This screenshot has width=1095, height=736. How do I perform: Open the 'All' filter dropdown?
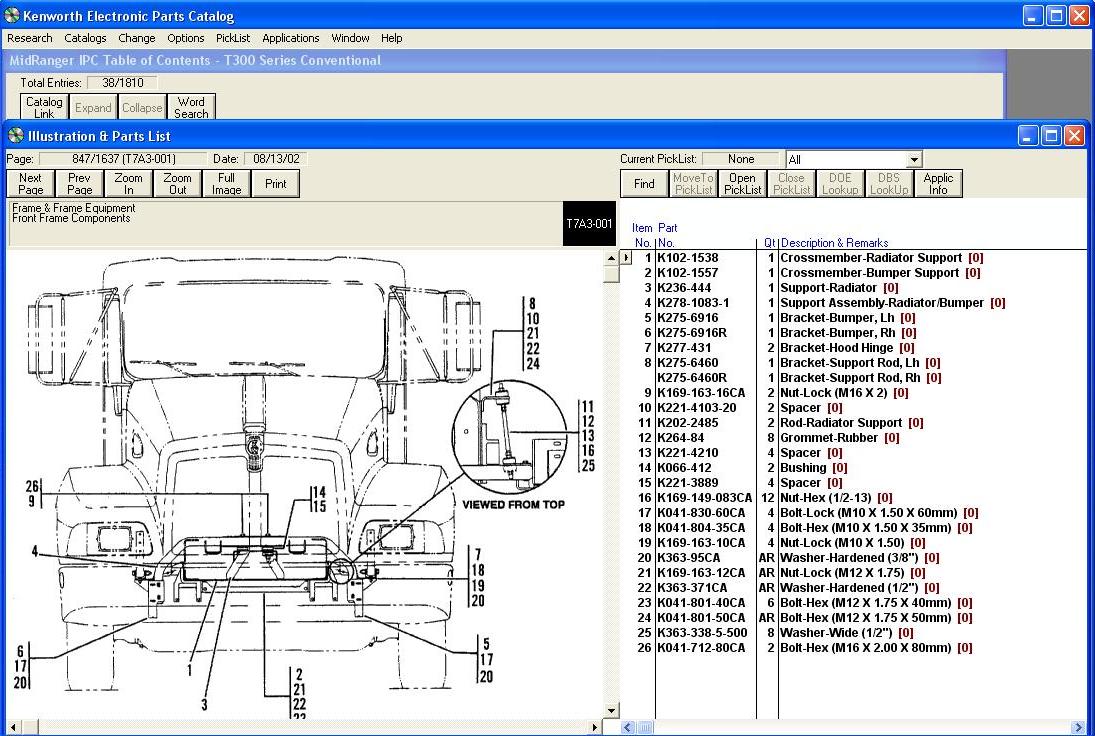tap(914, 158)
